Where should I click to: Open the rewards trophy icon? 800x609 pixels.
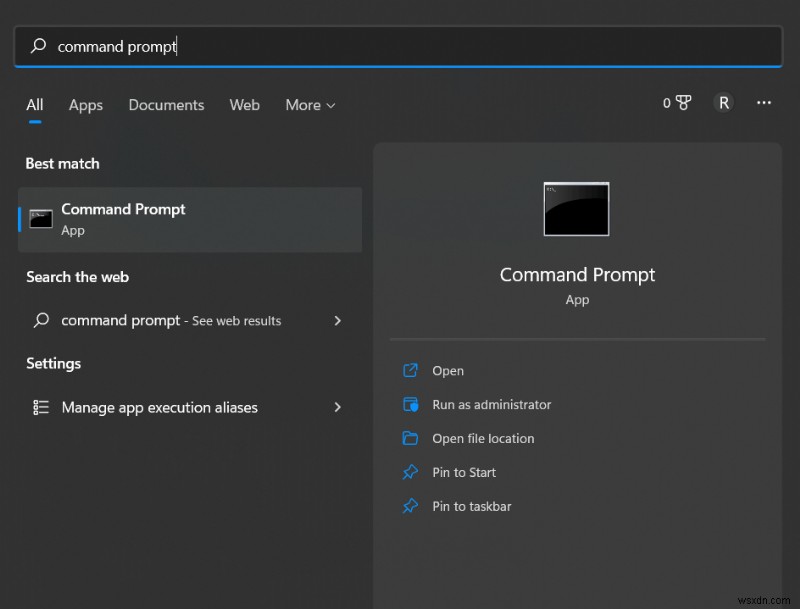[x=684, y=103]
